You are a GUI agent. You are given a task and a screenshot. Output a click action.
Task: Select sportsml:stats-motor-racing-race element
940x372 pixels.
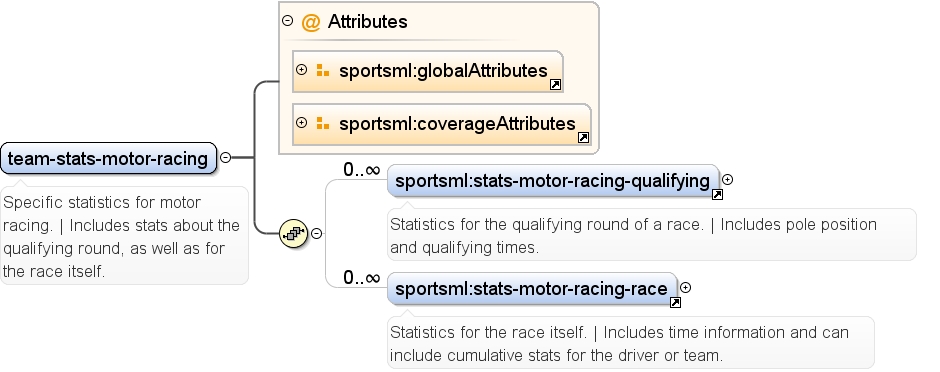532,289
